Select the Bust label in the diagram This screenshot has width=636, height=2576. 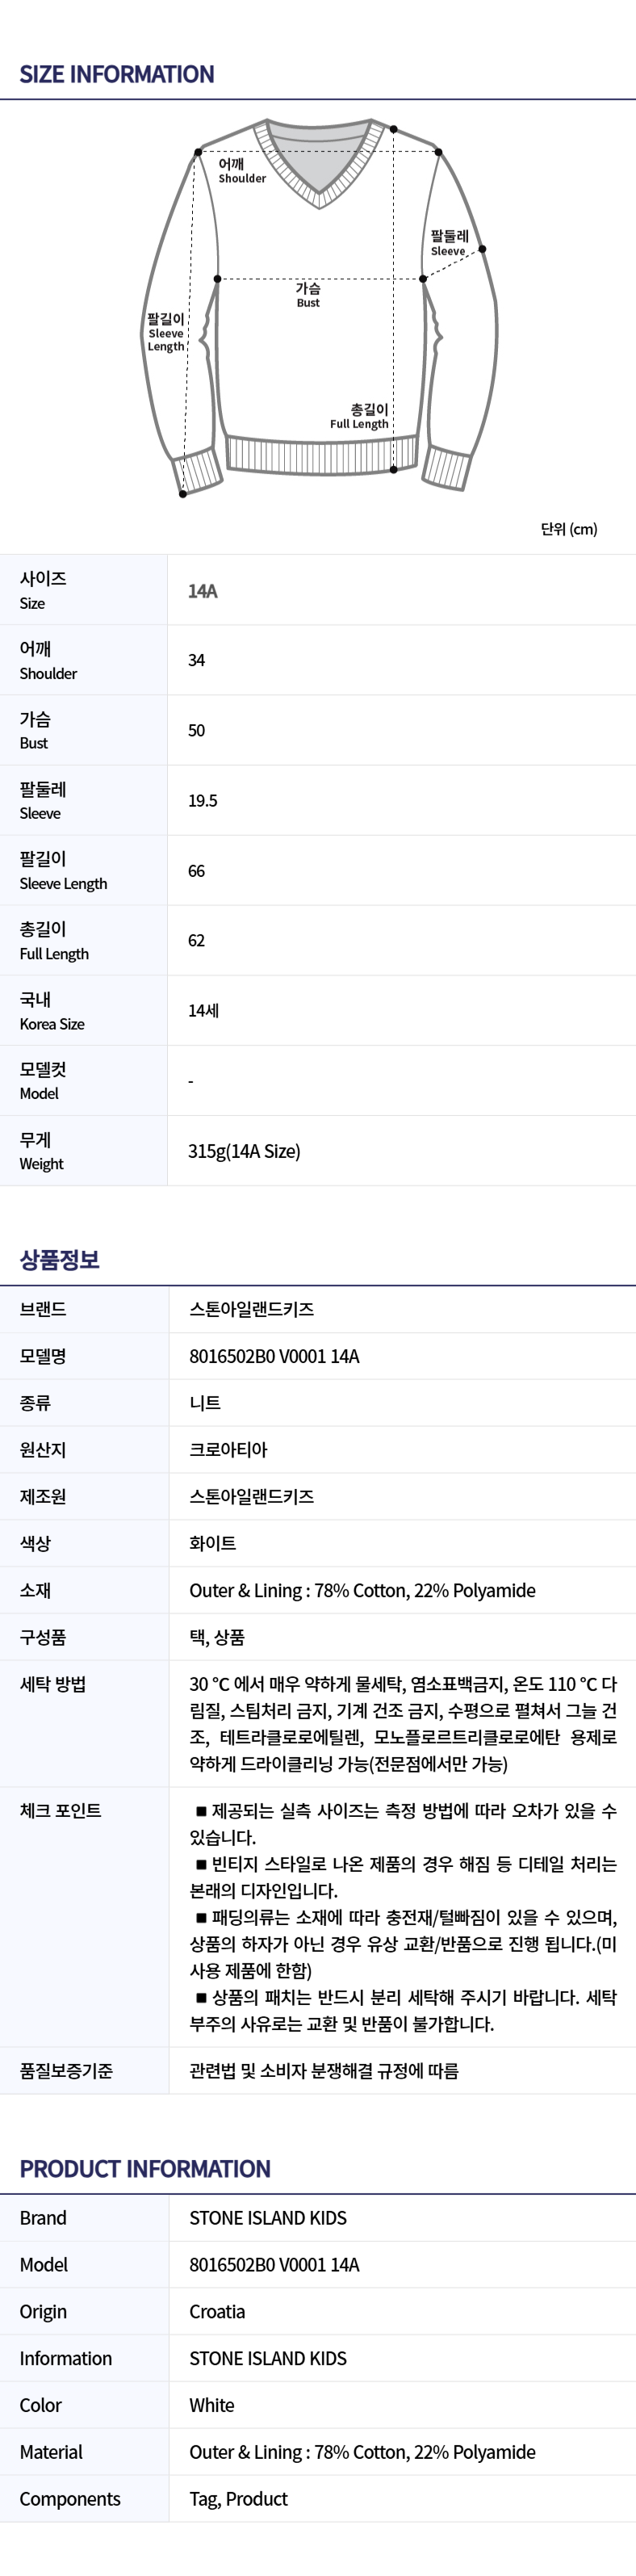308,295
